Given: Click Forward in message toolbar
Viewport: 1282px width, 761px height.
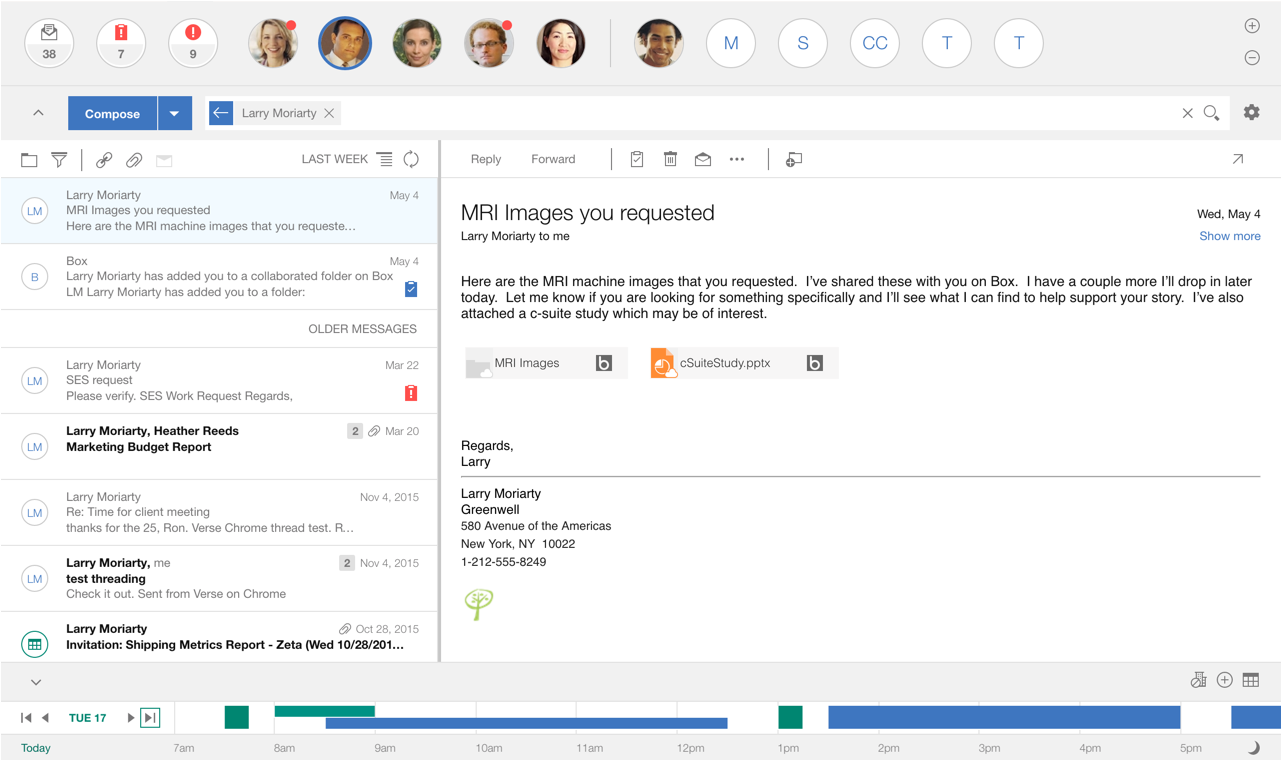Looking at the screenshot, I should pos(553,159).
